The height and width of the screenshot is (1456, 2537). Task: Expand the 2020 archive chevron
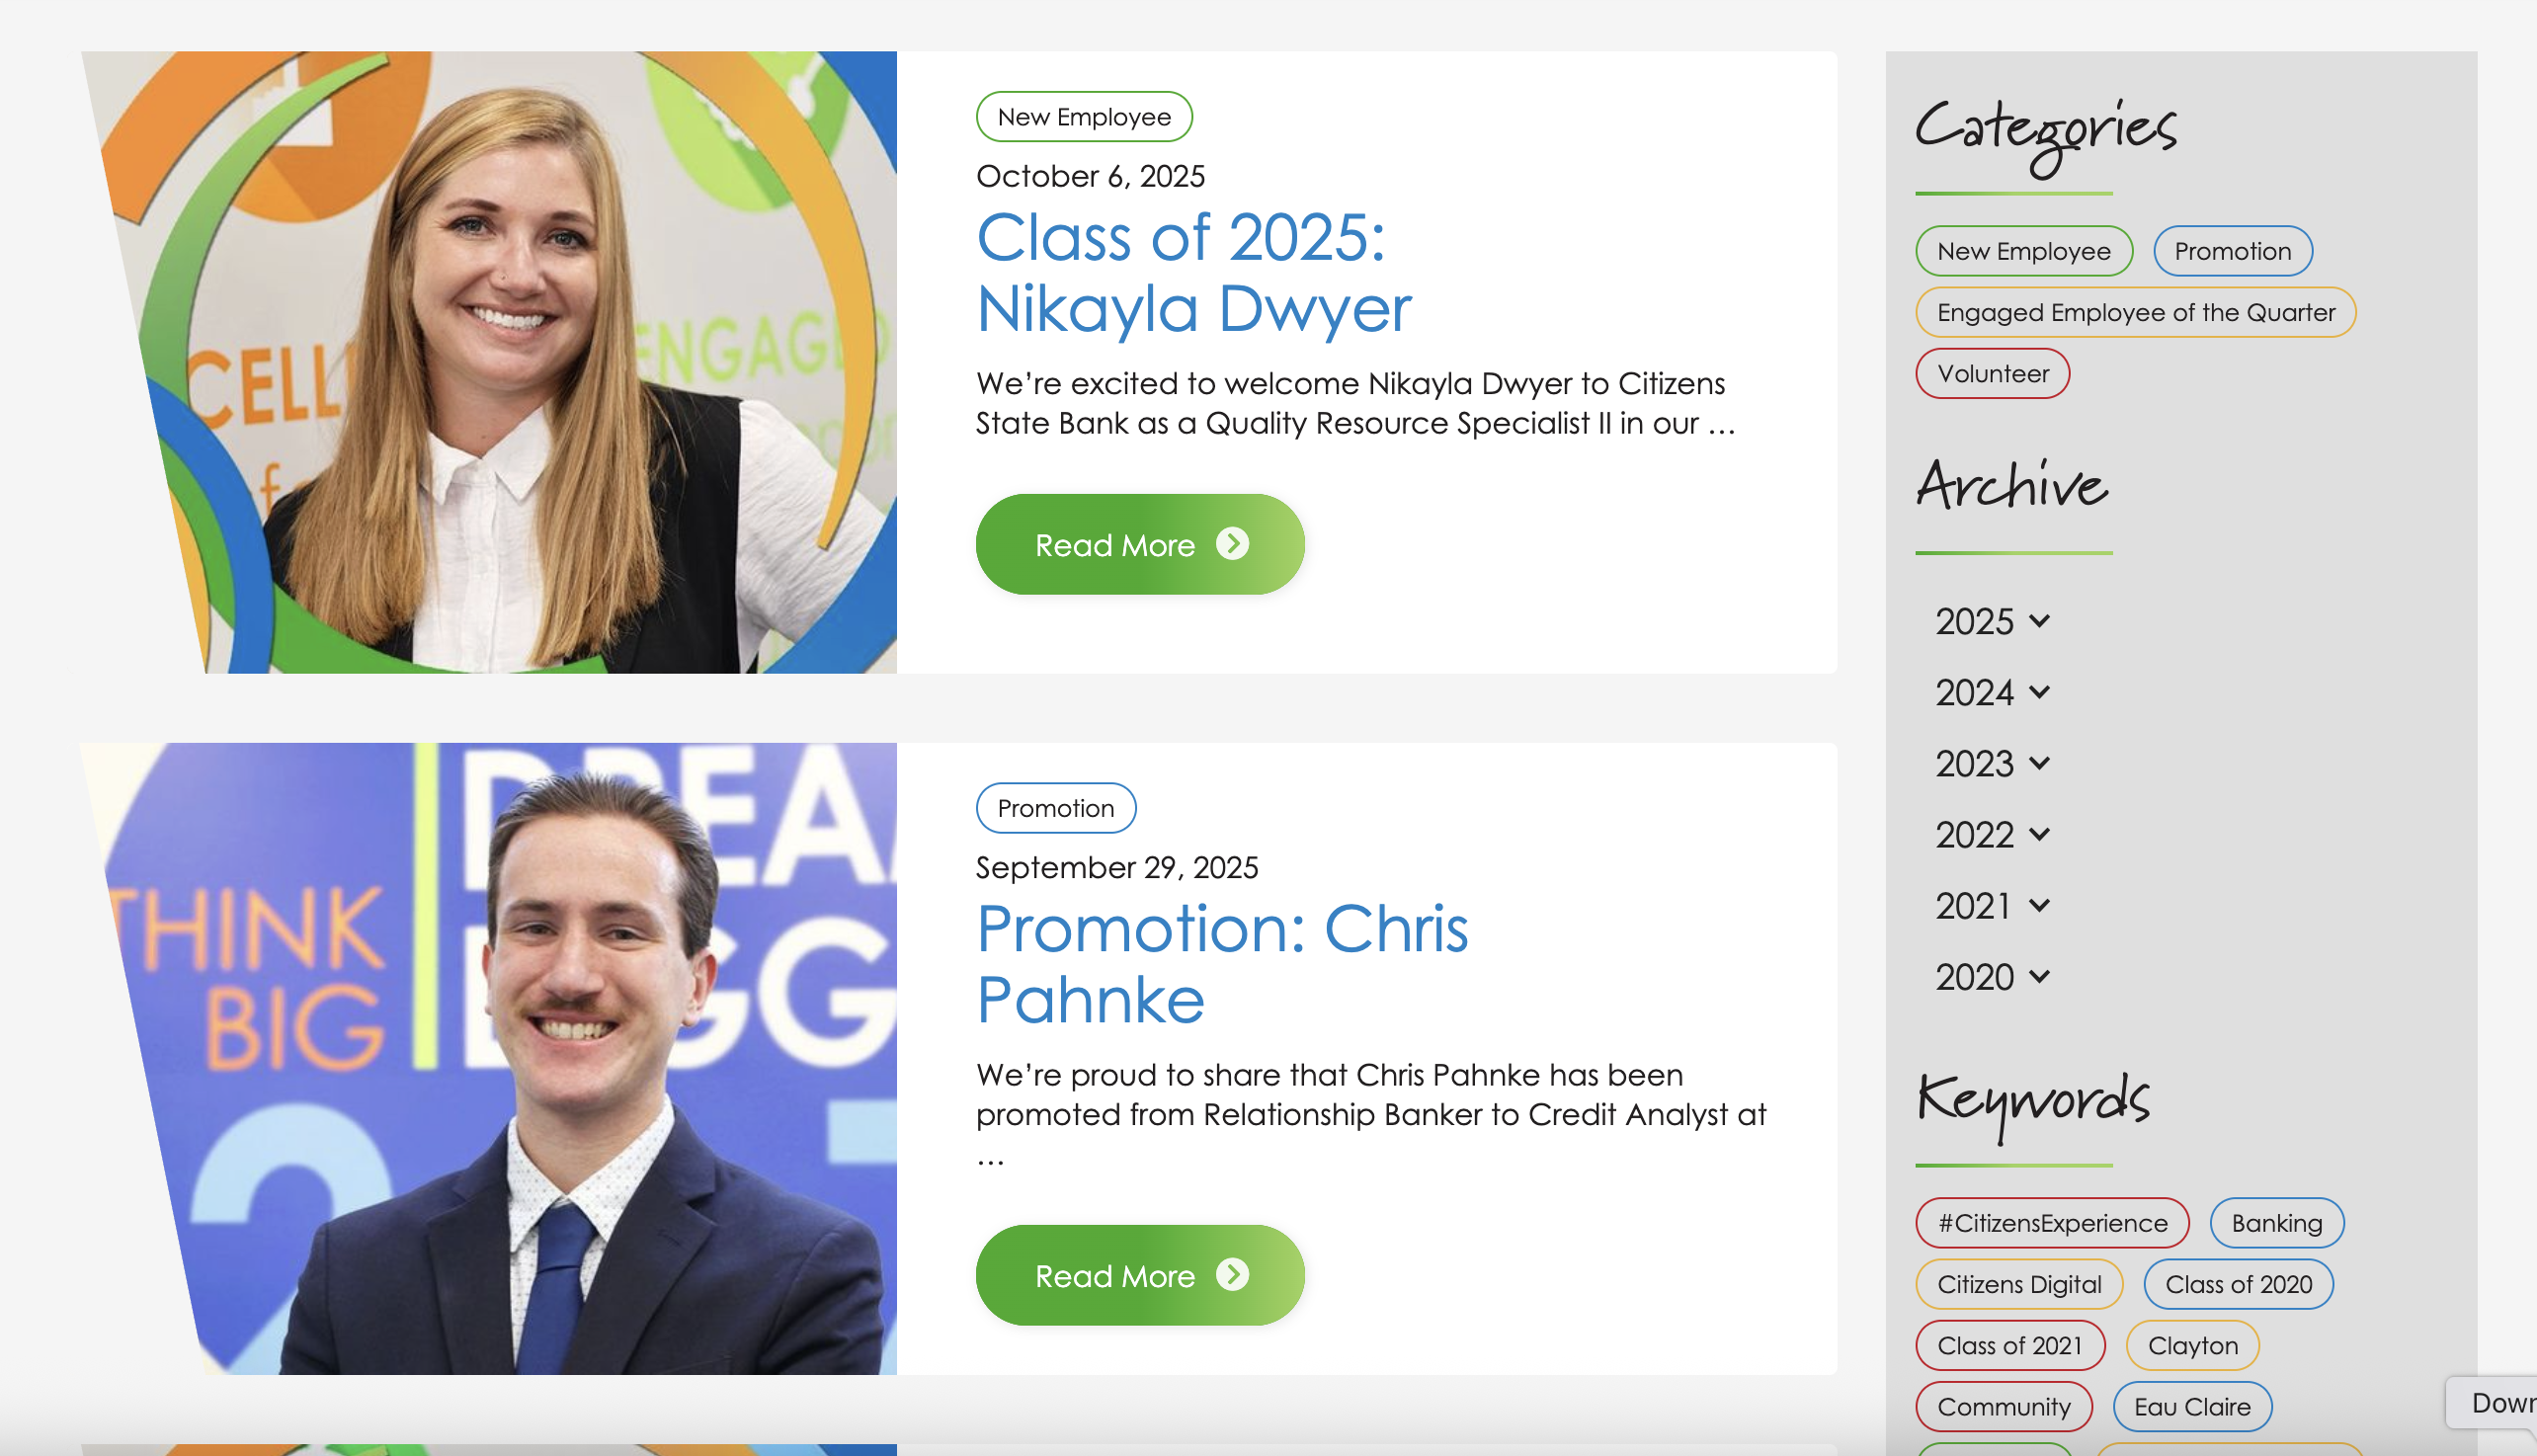pyautogui.click(x=2040, y=976)
